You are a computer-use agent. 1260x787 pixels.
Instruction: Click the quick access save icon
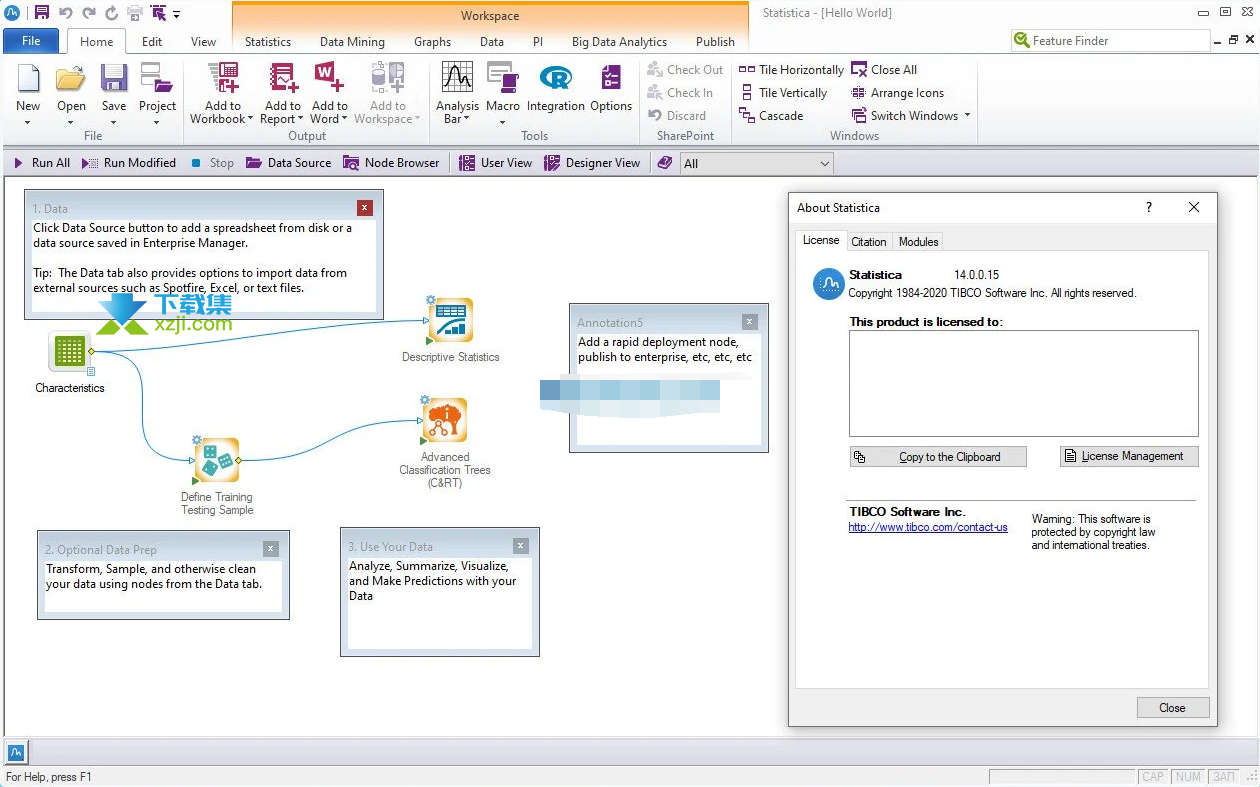click(41, 13)
